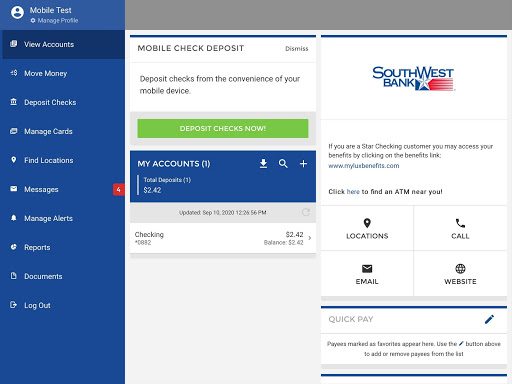Click the My Accounts (1) header
Screen dimensions: 512x384
[x=174, y=164]
